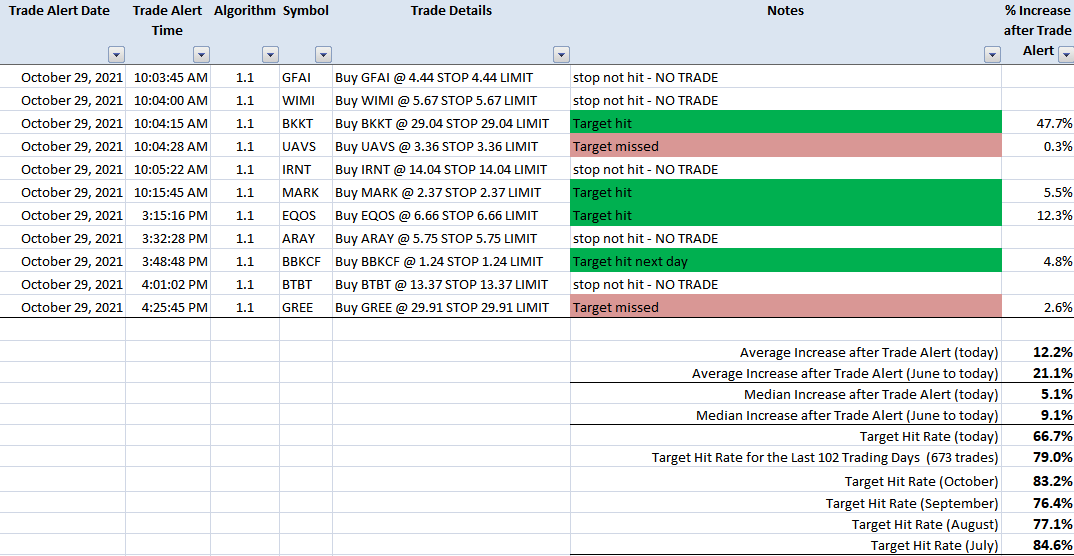Click the Buy BTBT @ 13.37 trade details cell
This screenshot has height=556, width=1074.
point(451,284)
